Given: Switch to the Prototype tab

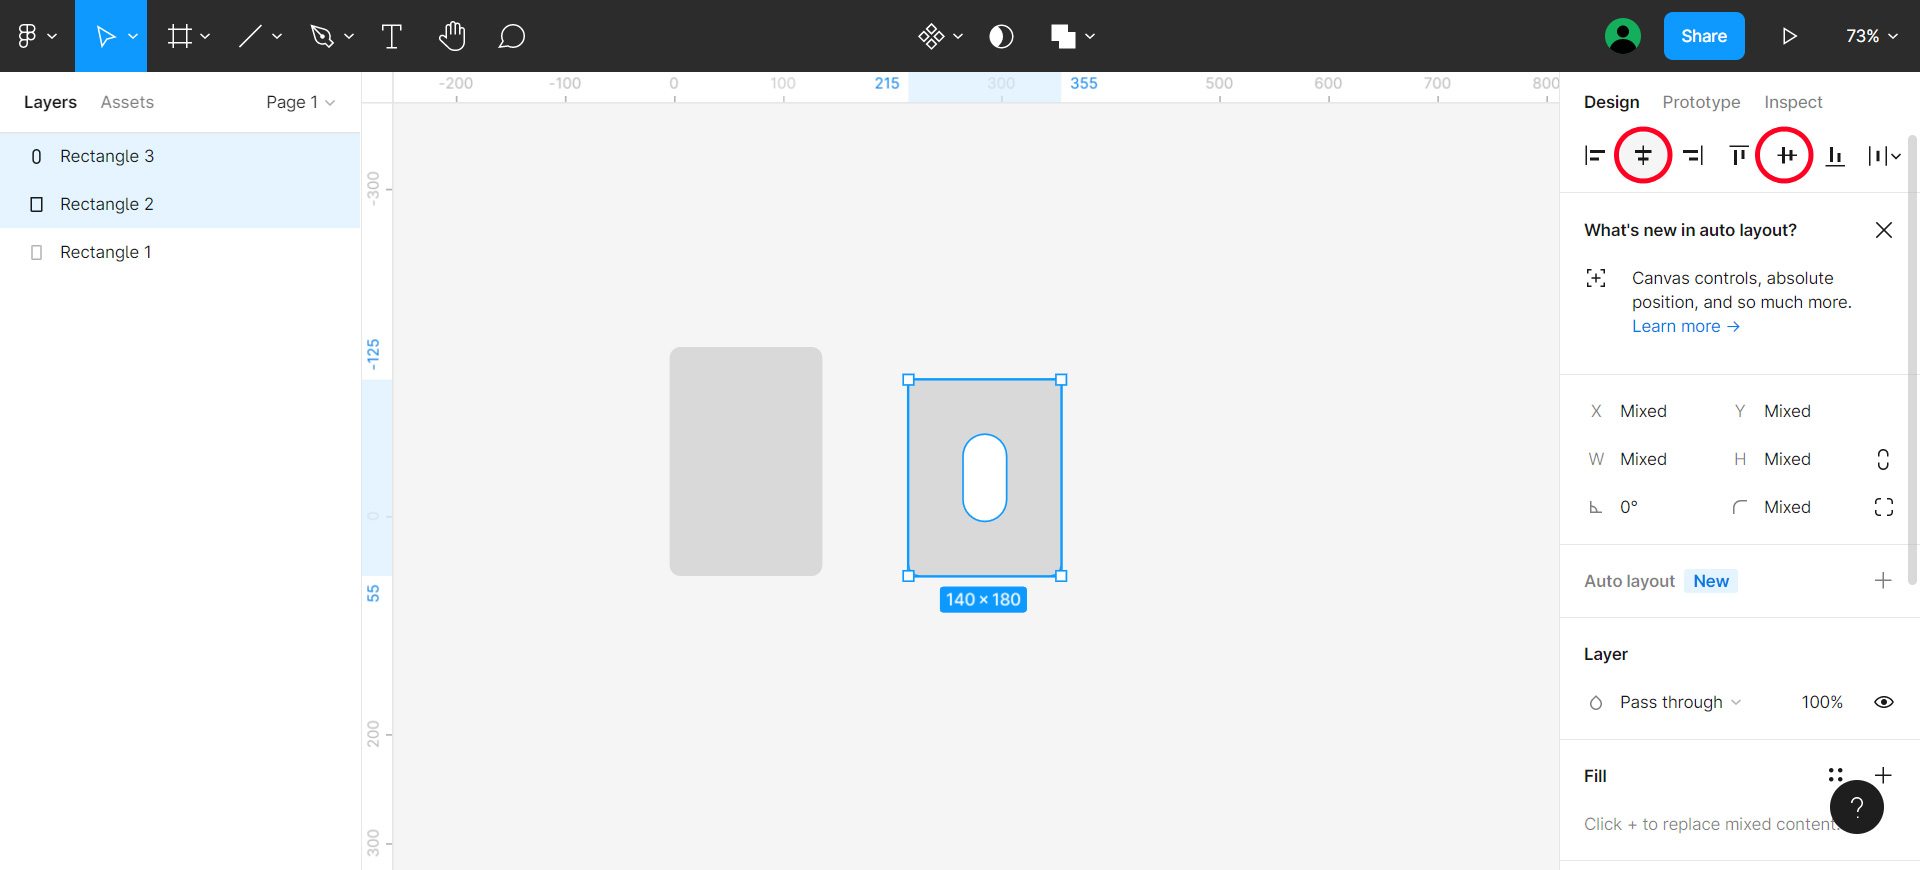Looking at the screenshot, I should pos(1701,102).
